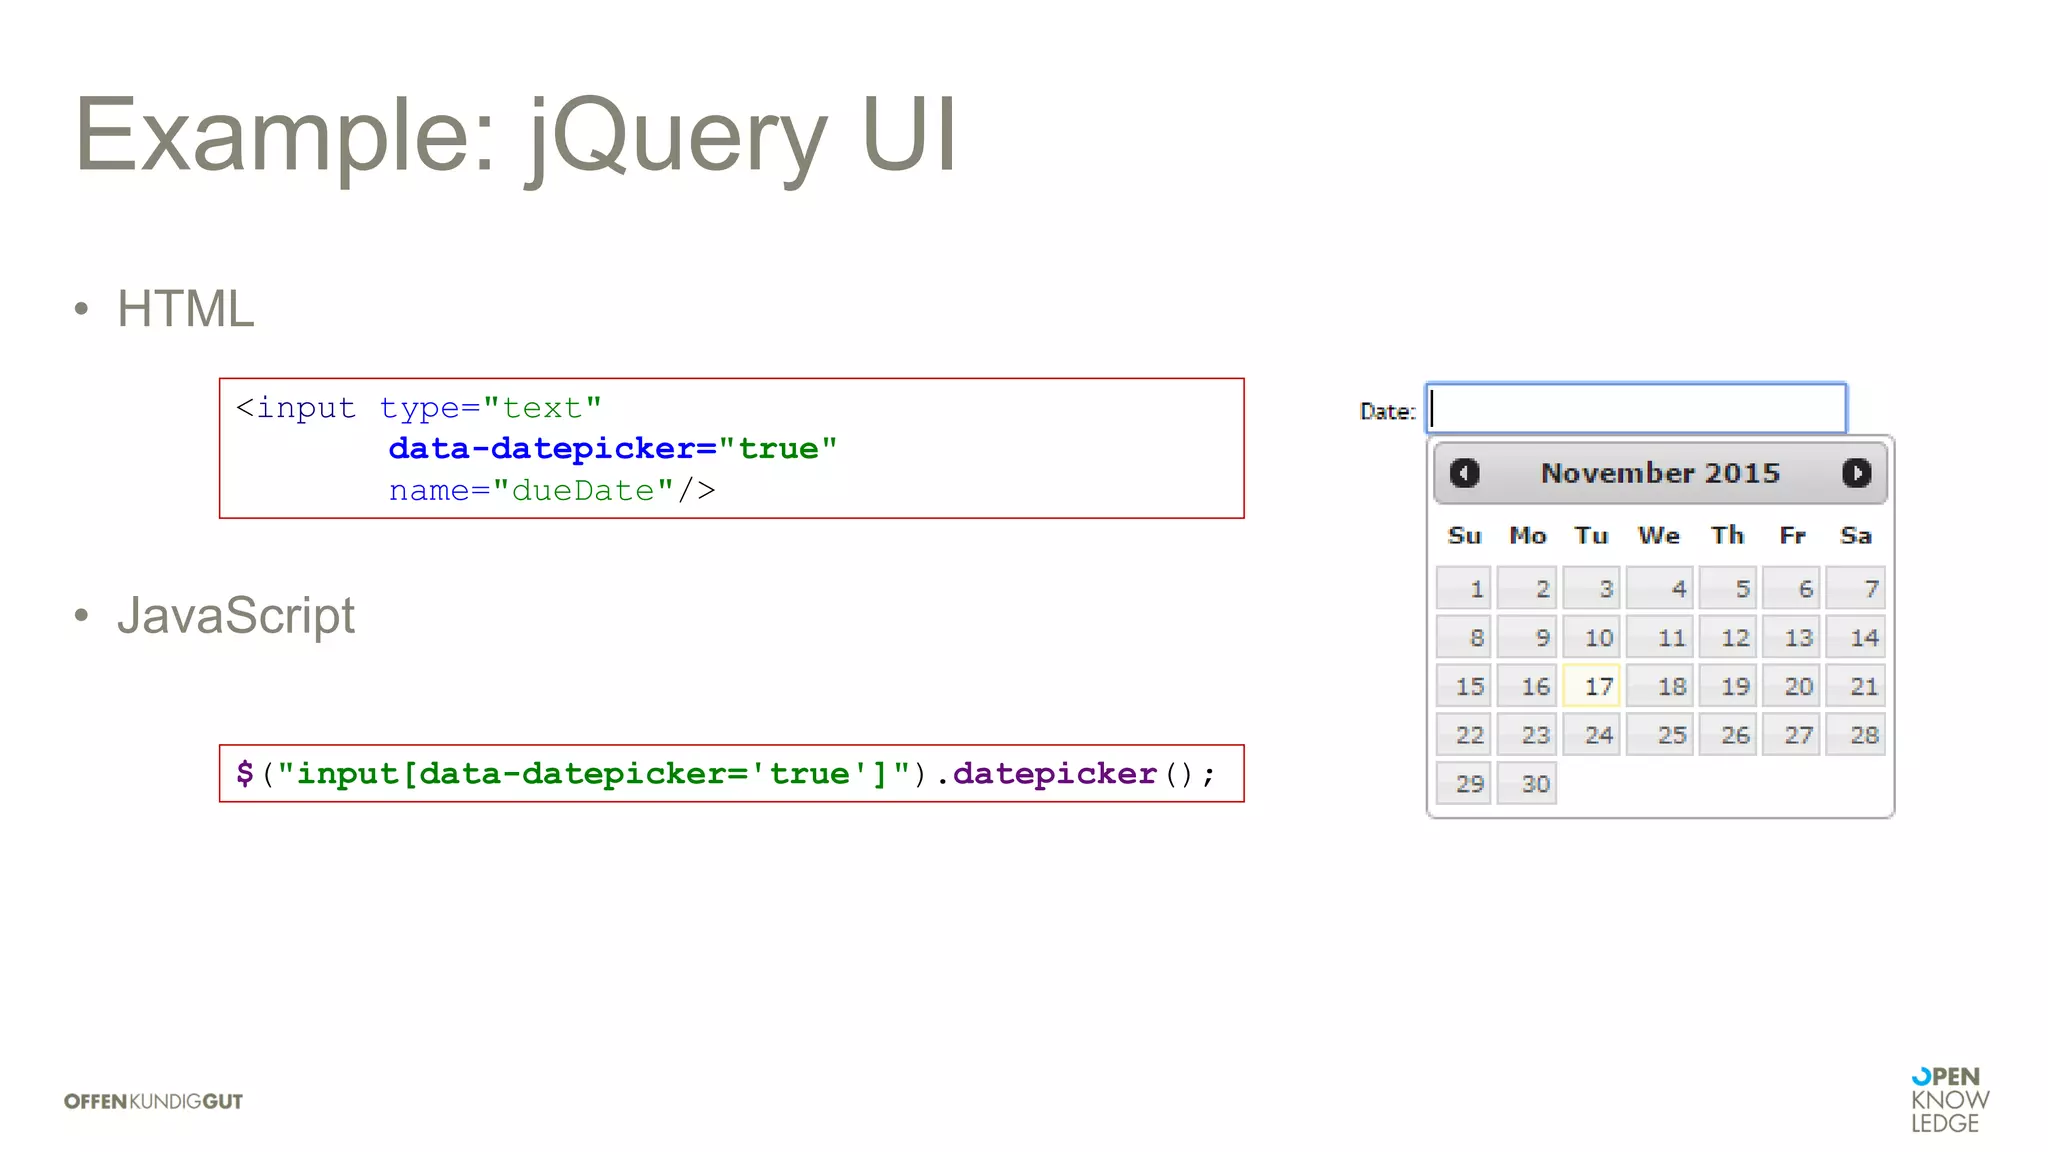Click date 25 in datepicker

pyautogui.click(x=1659, y=735)
